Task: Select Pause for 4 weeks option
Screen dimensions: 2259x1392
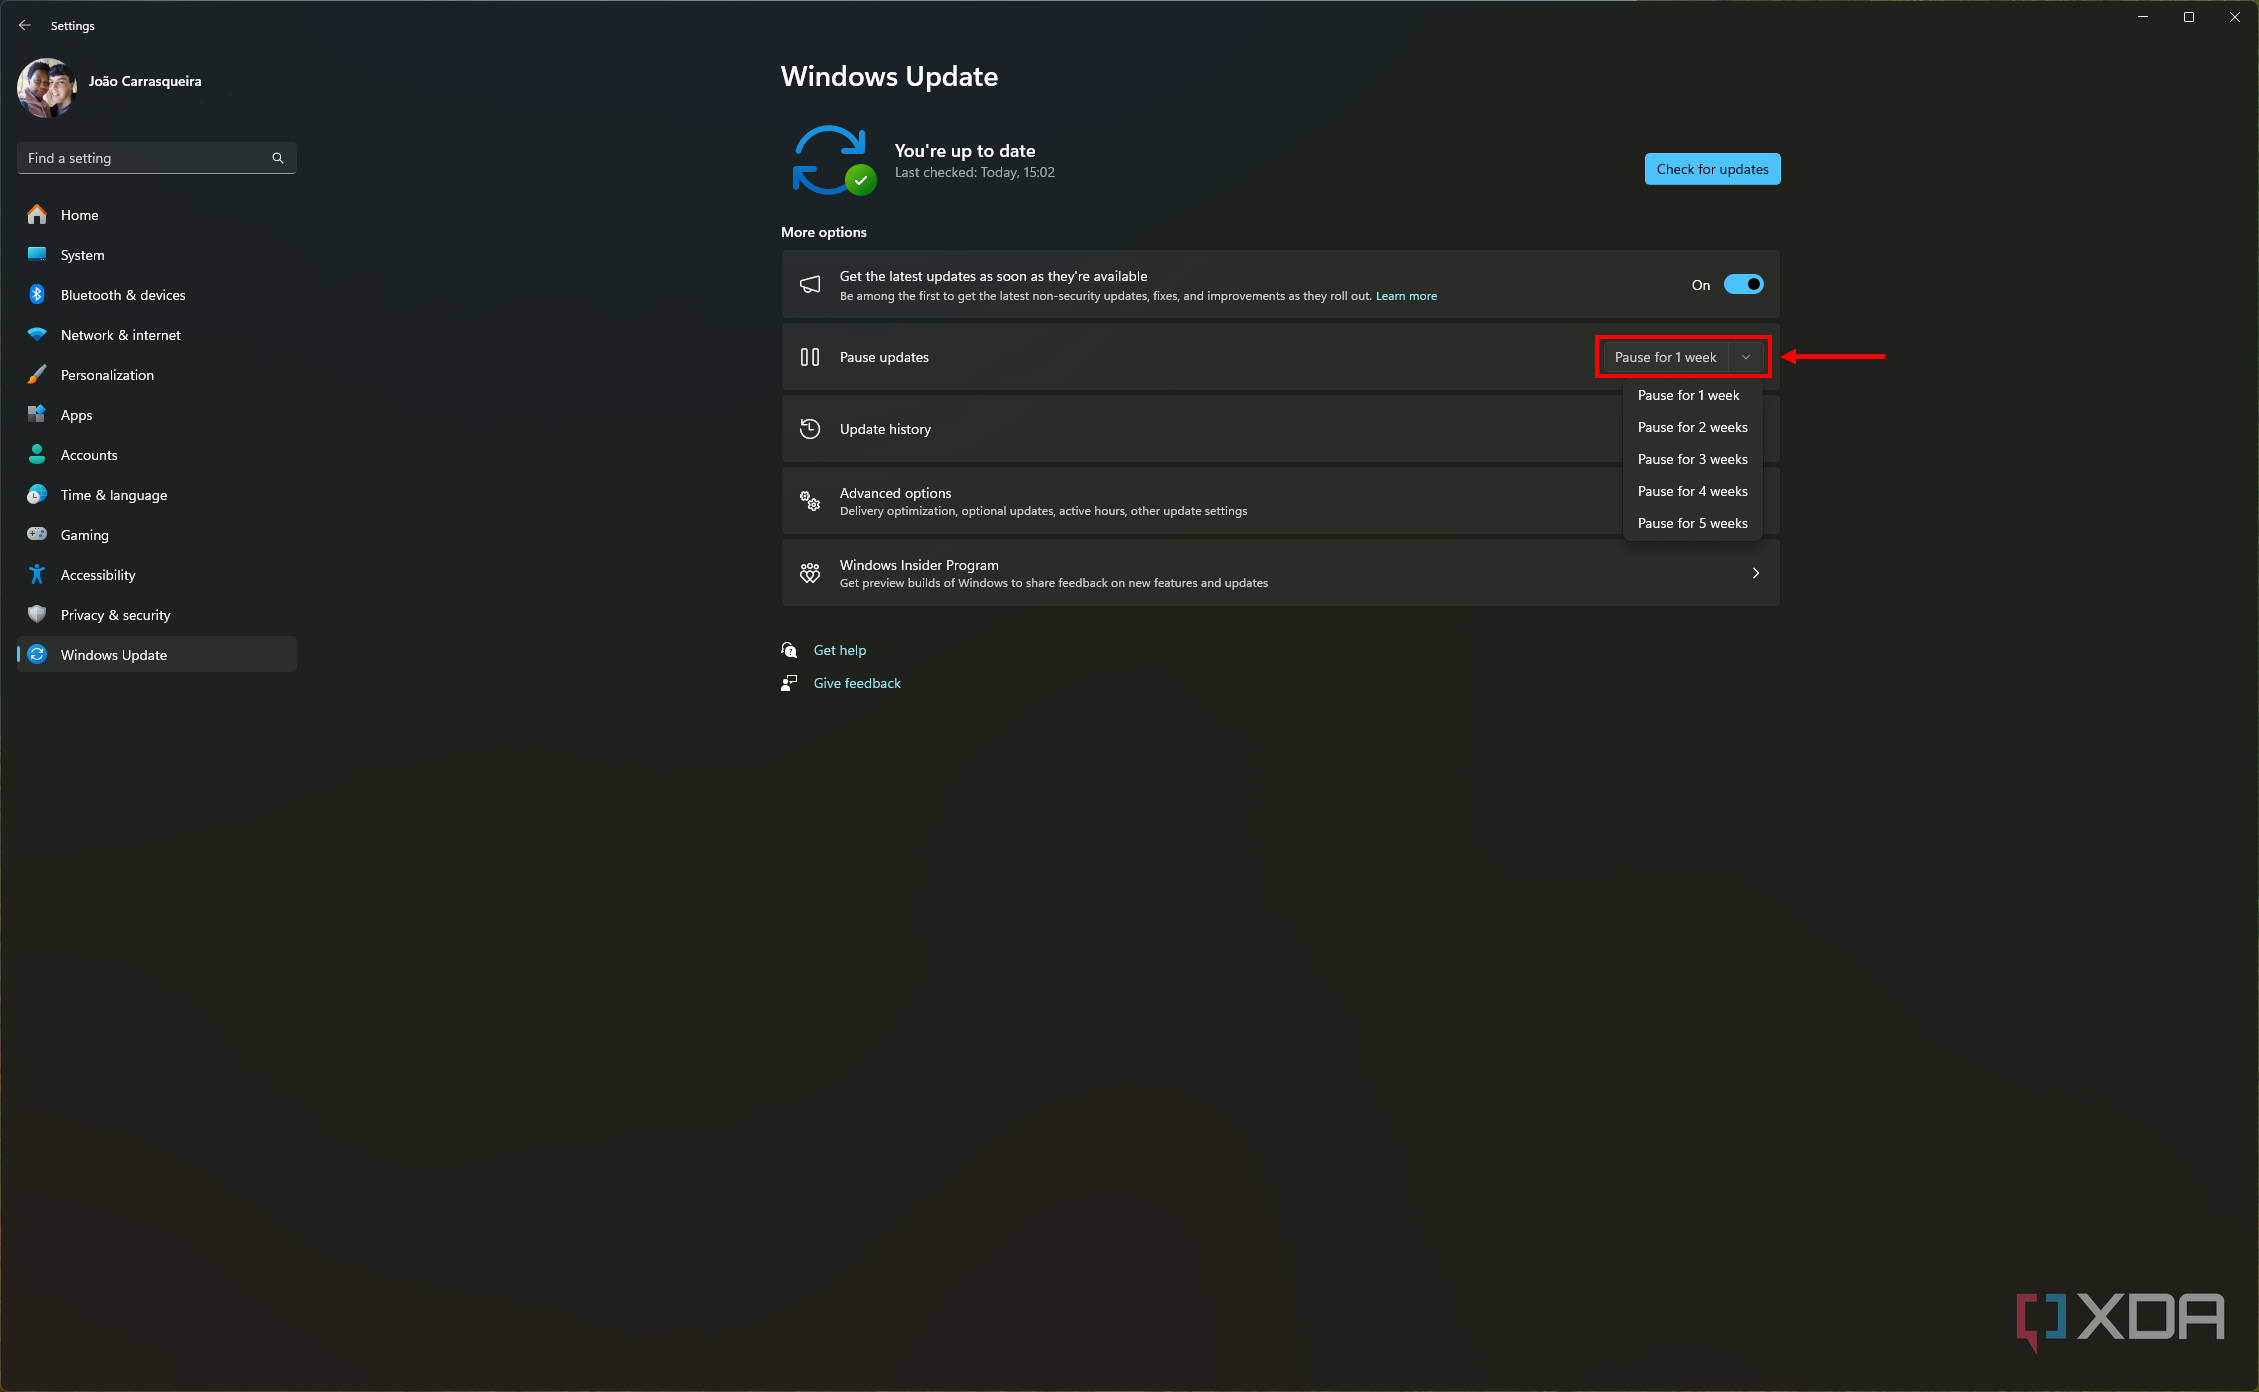Action: (1692, 491)
